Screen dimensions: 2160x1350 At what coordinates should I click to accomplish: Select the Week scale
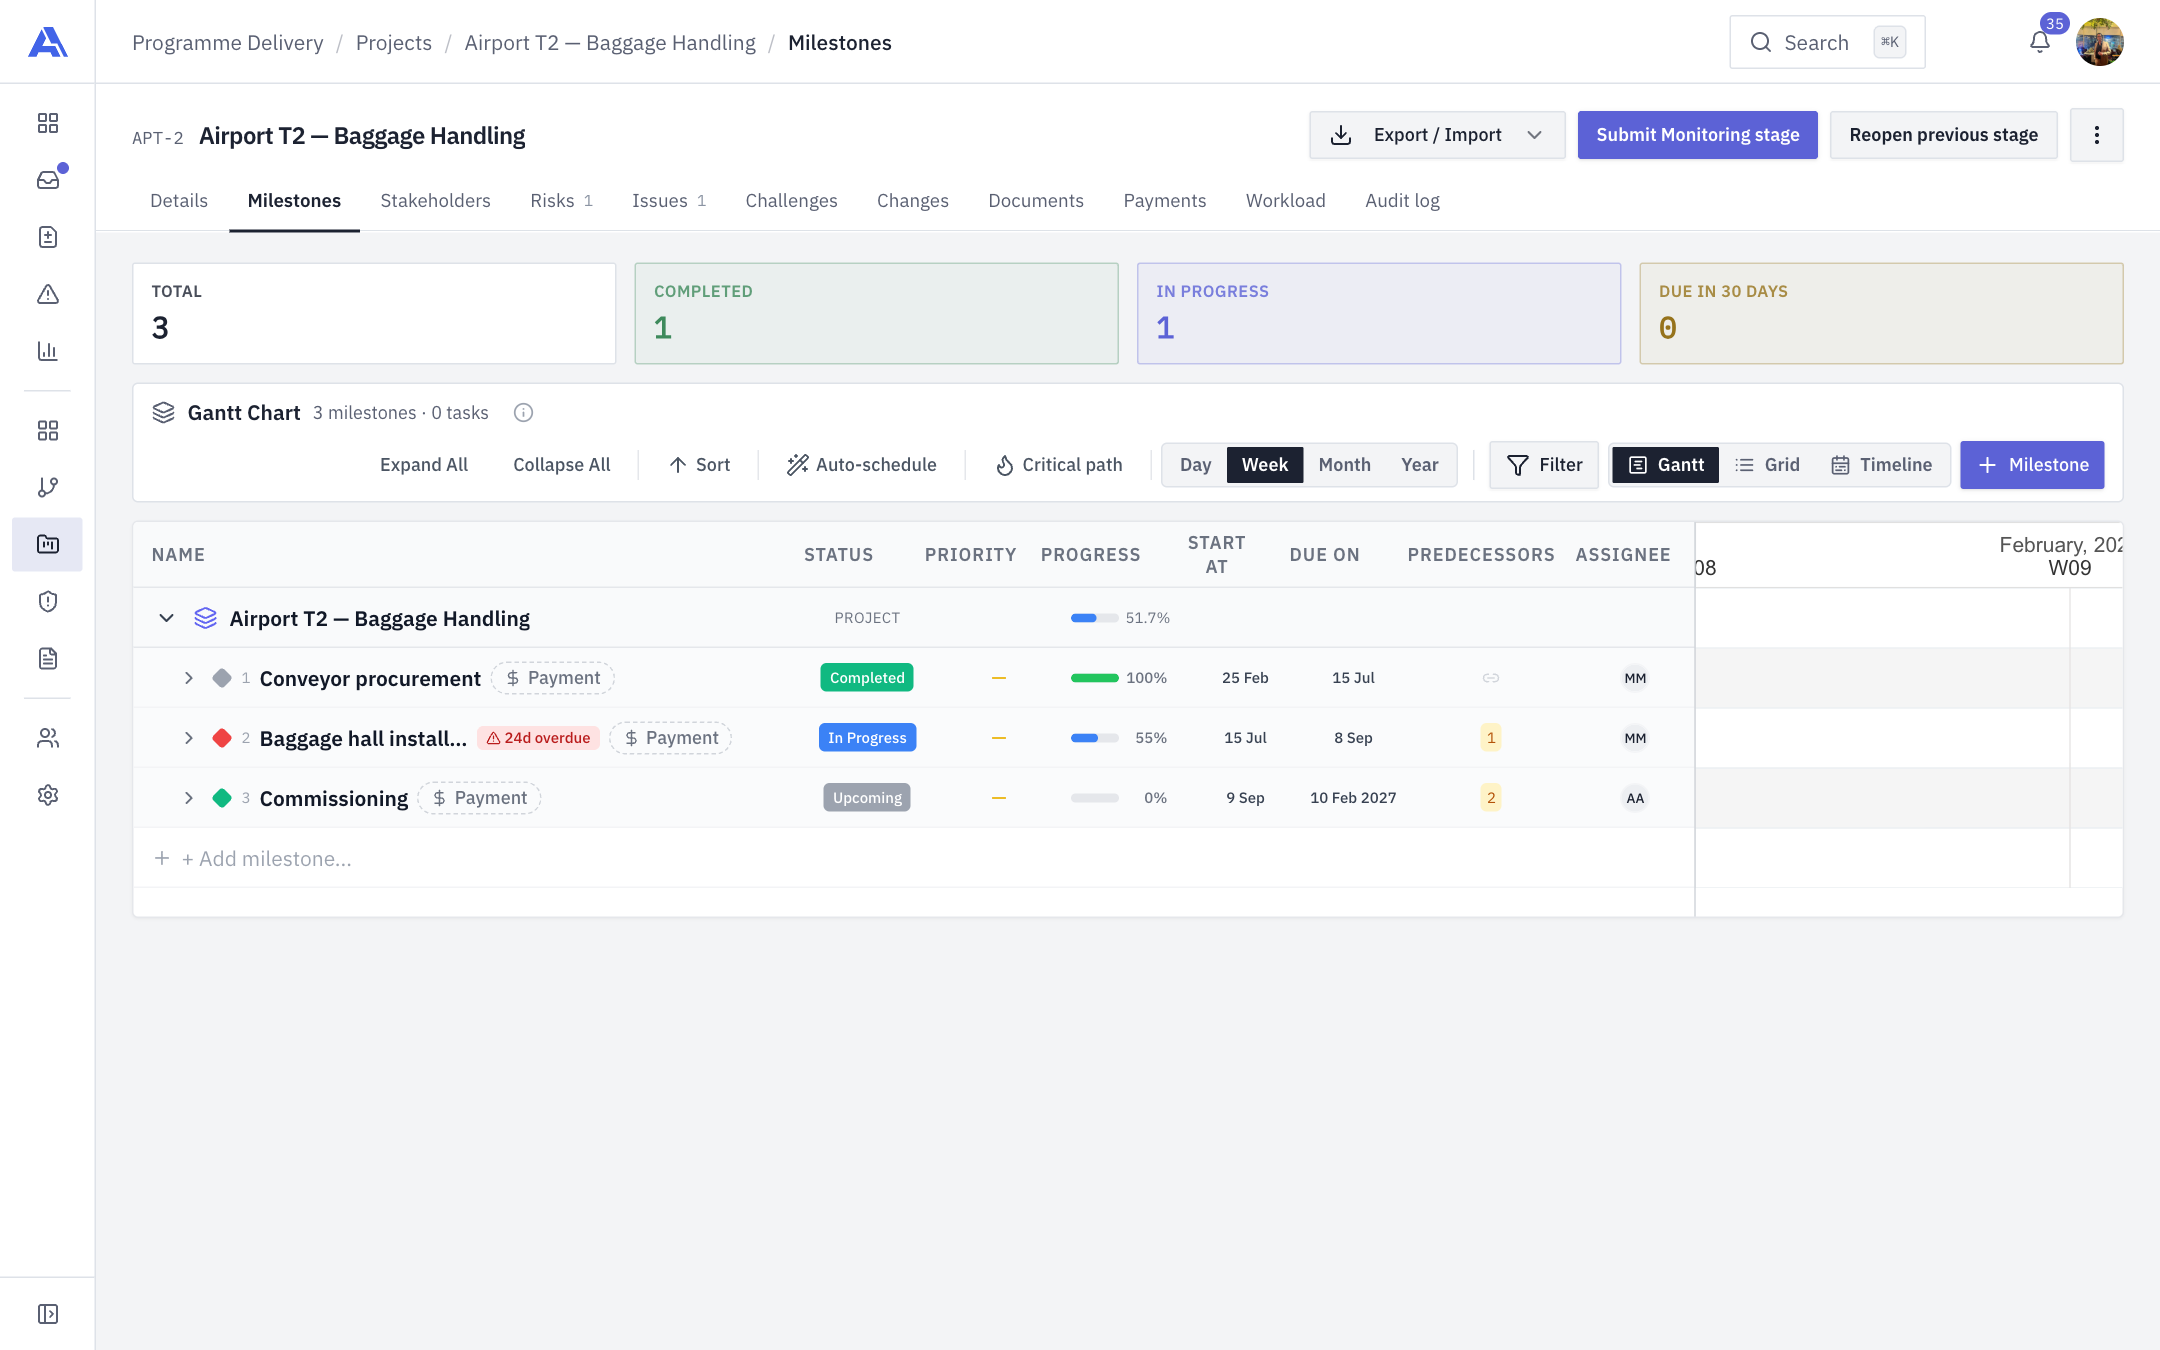click(x=1265, y=465)
